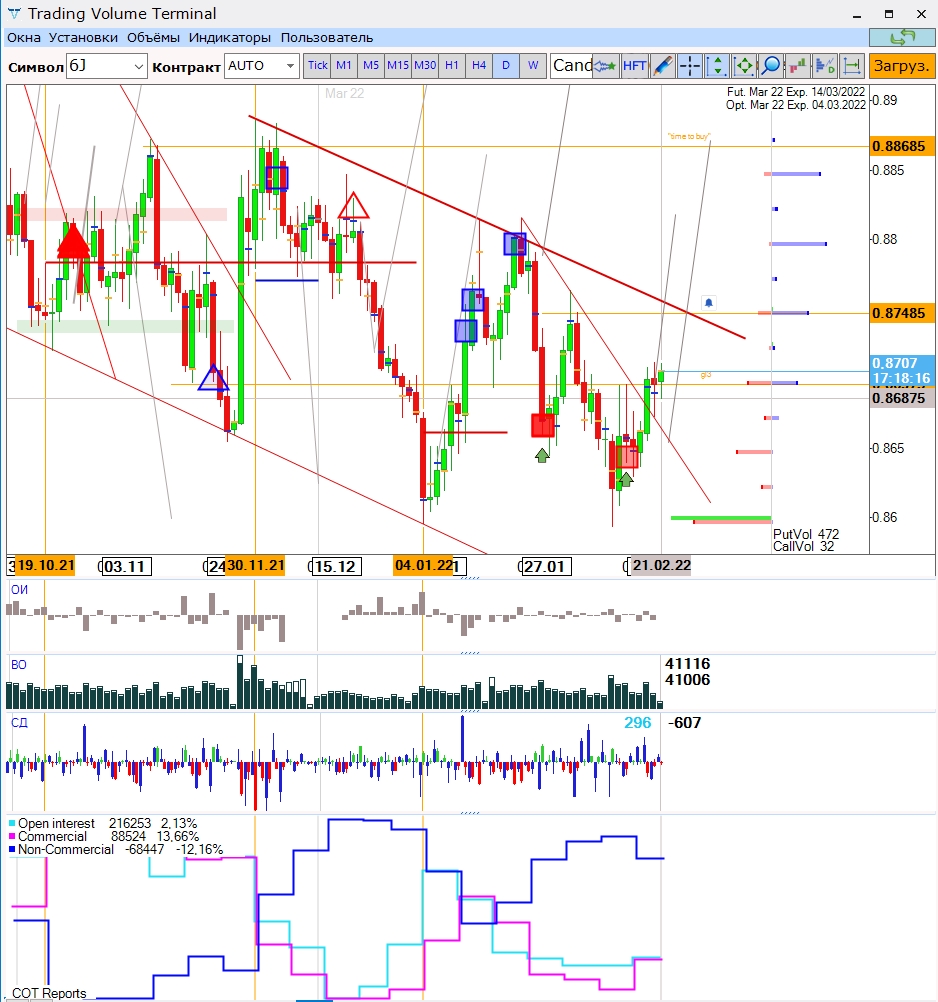Click the vertical scale arrows icon
Image resolution: width=938 pixels, height=1002 pixels.
[x=717, y=66]
